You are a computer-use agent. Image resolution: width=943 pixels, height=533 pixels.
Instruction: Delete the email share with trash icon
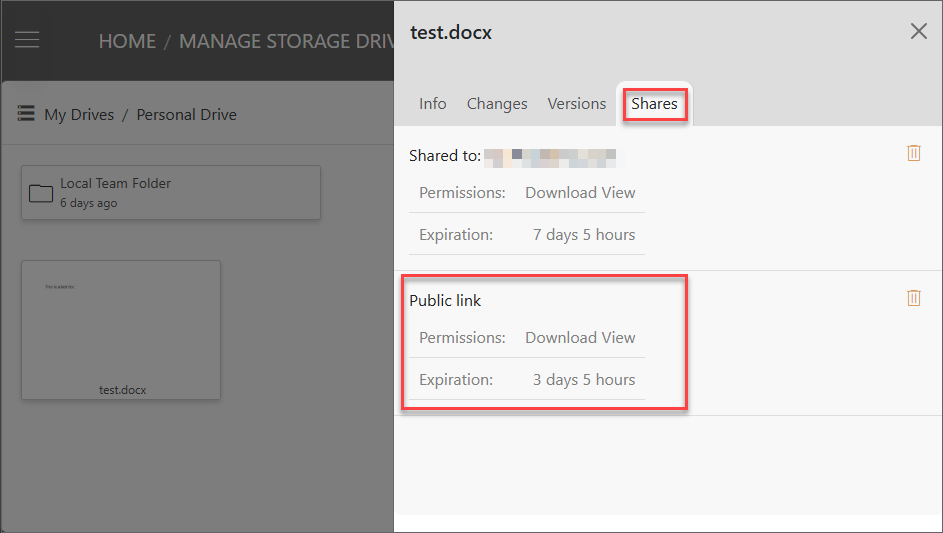click(x=914, y=153)
